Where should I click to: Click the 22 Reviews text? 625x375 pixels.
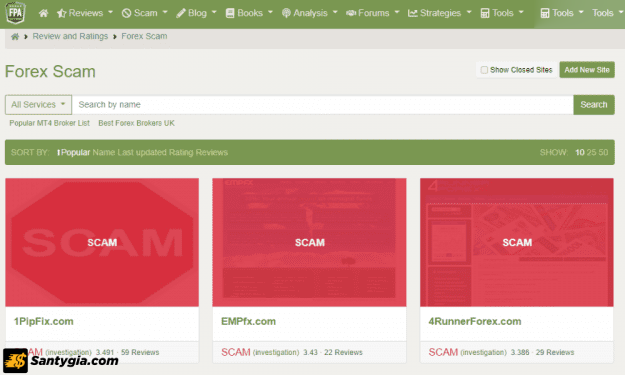pos(343,352)
